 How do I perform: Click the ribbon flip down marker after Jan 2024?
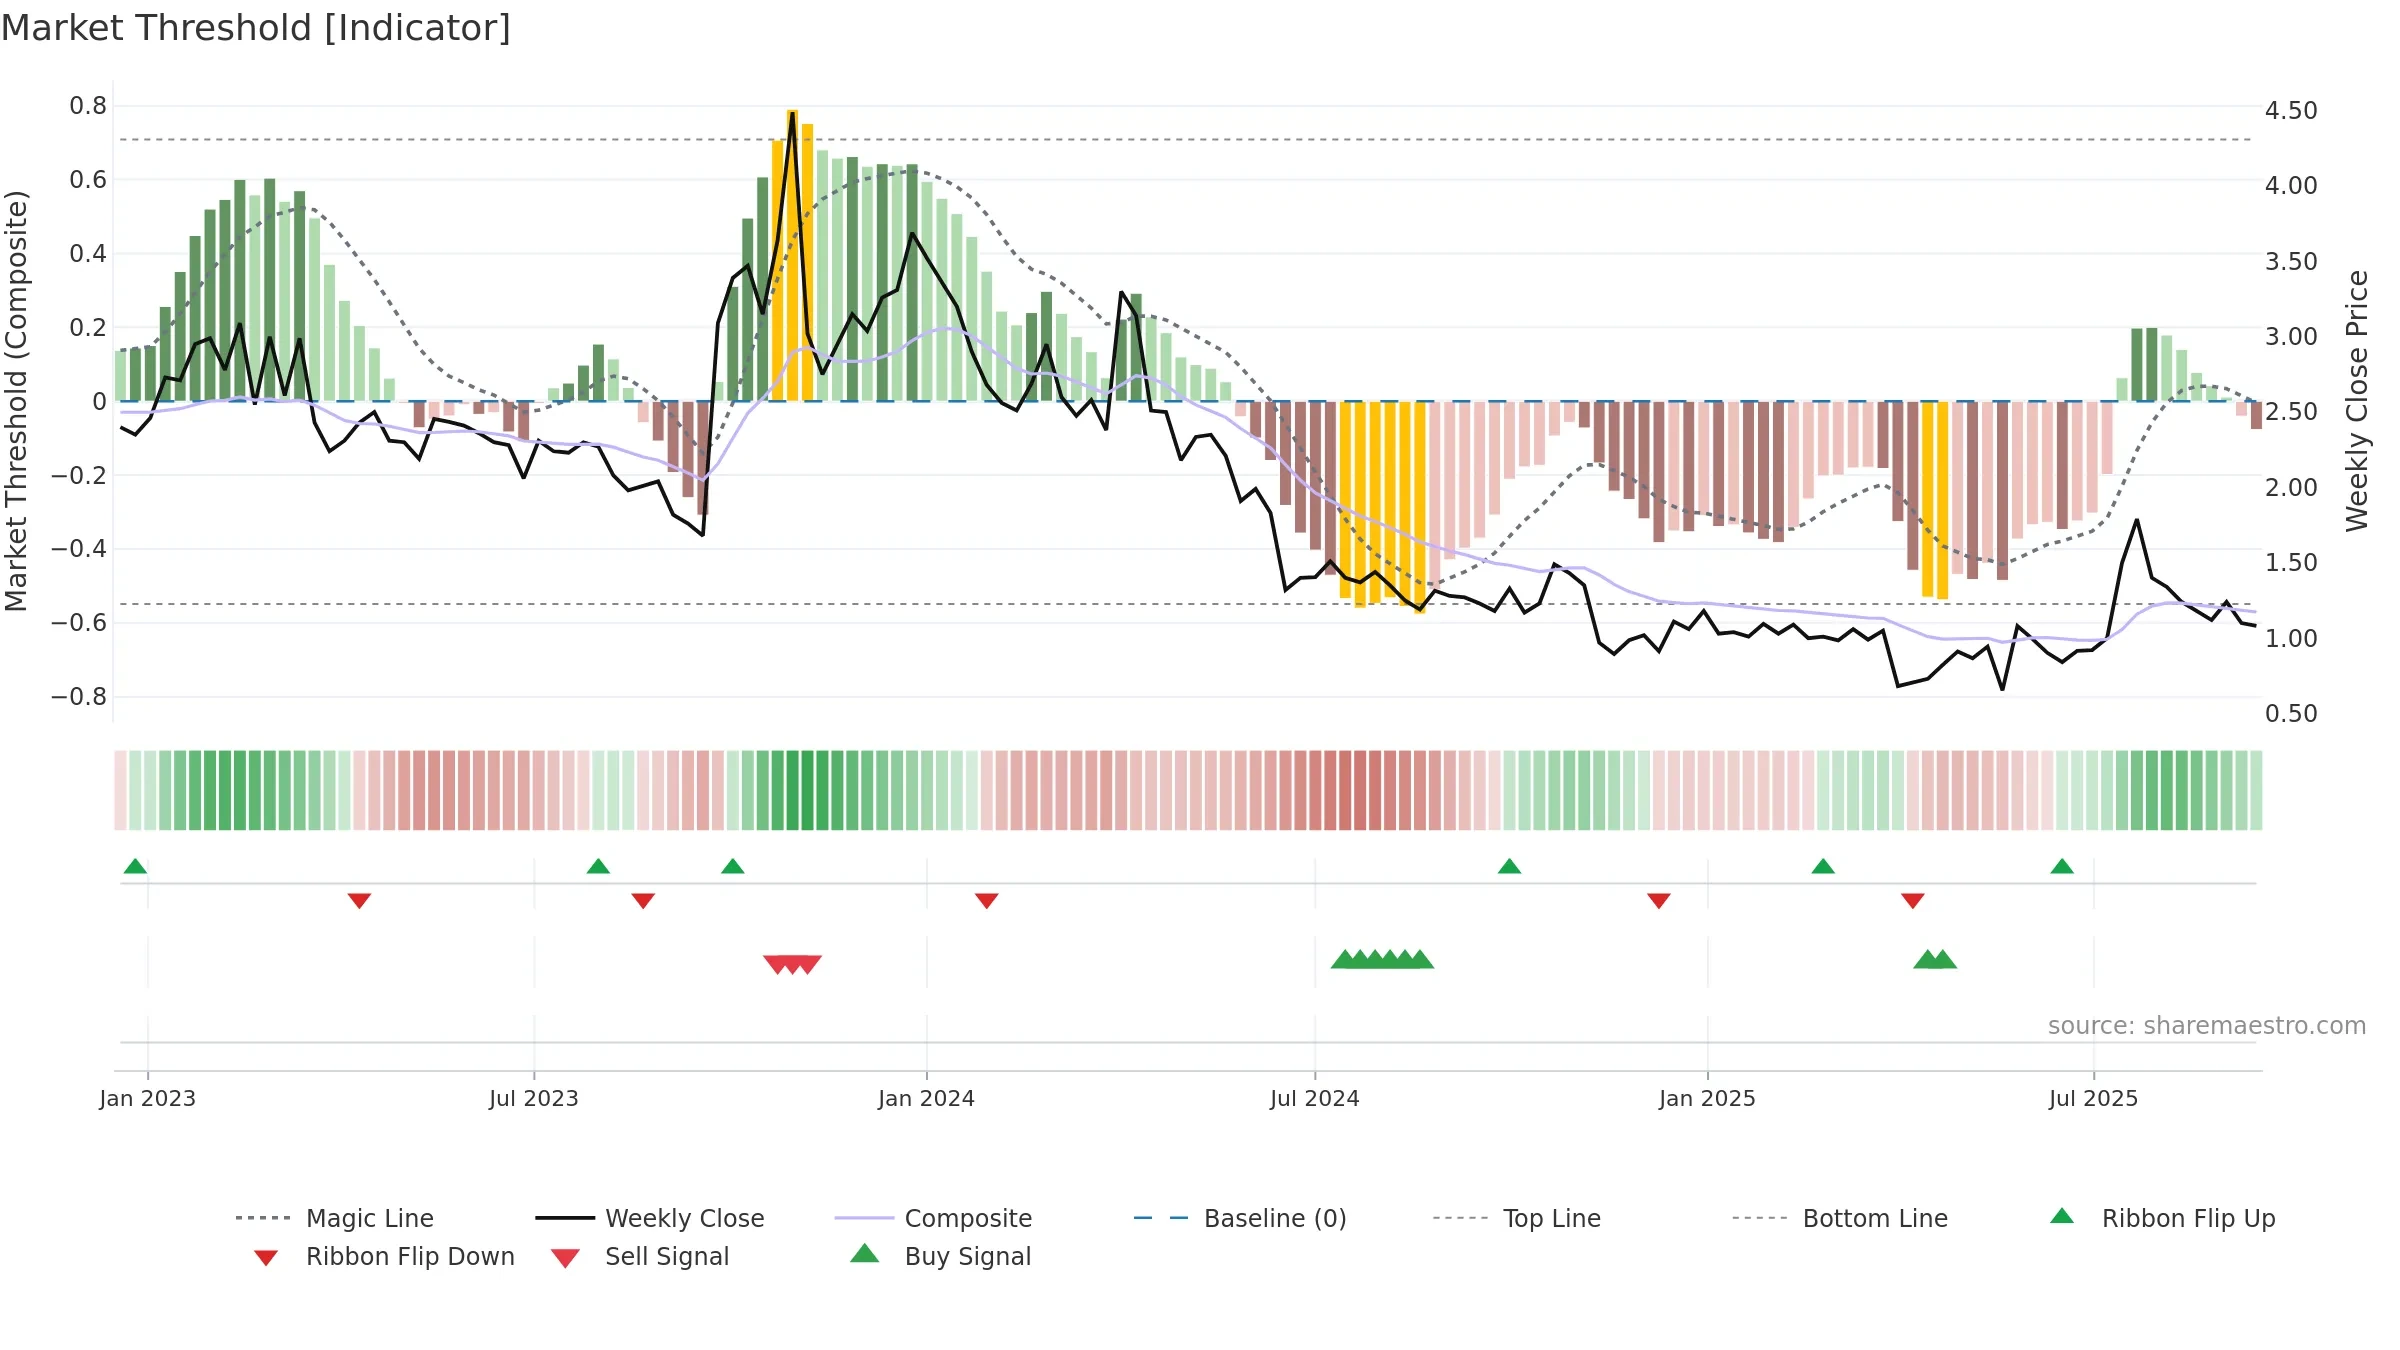tap(986, 901)
